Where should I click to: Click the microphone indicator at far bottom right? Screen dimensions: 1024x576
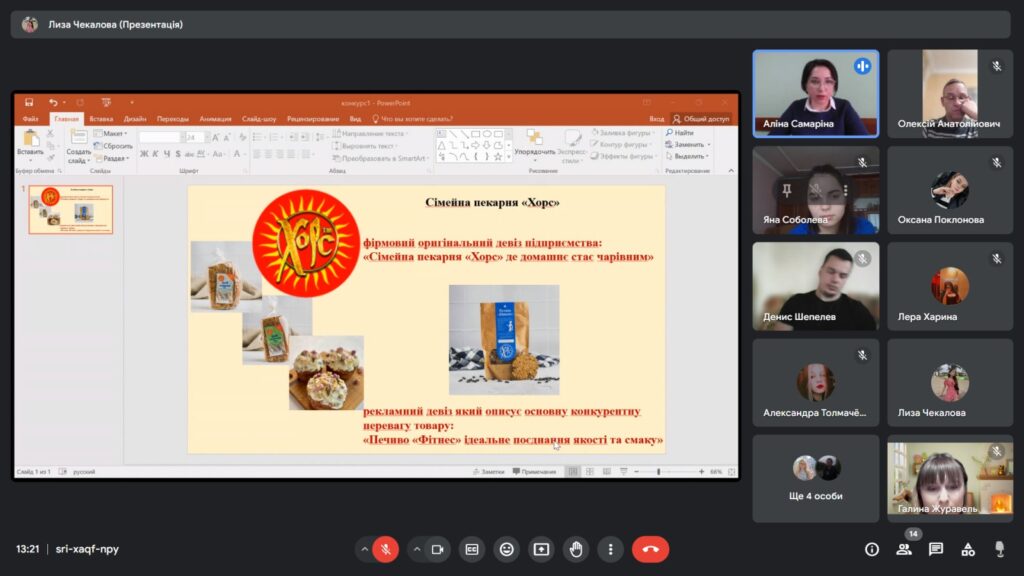point(999,549)
